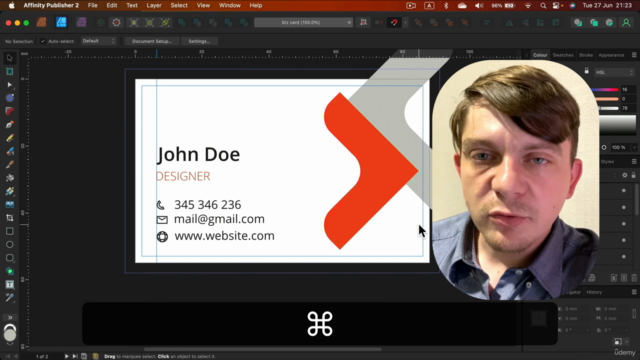This screenshot has width=640, height=360.
Task: Switch to the Swatches tab
Action: [x=563, y=55]
